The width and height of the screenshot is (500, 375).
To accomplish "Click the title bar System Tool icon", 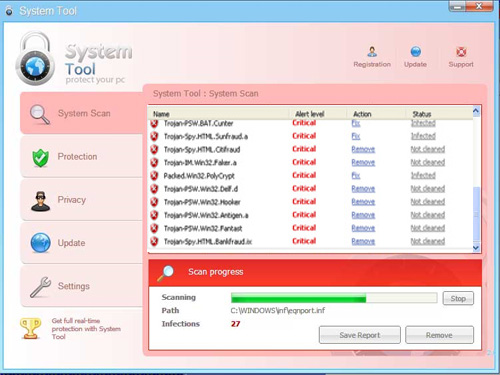I will [x=9, y=11].
